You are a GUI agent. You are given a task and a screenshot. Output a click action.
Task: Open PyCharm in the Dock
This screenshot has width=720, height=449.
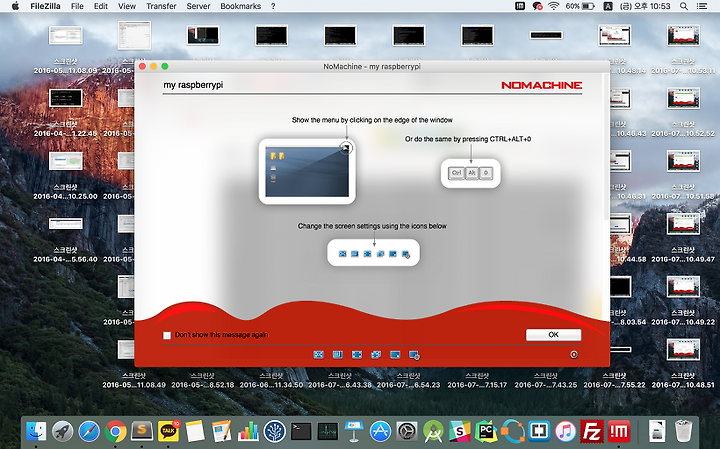(486, 432)
